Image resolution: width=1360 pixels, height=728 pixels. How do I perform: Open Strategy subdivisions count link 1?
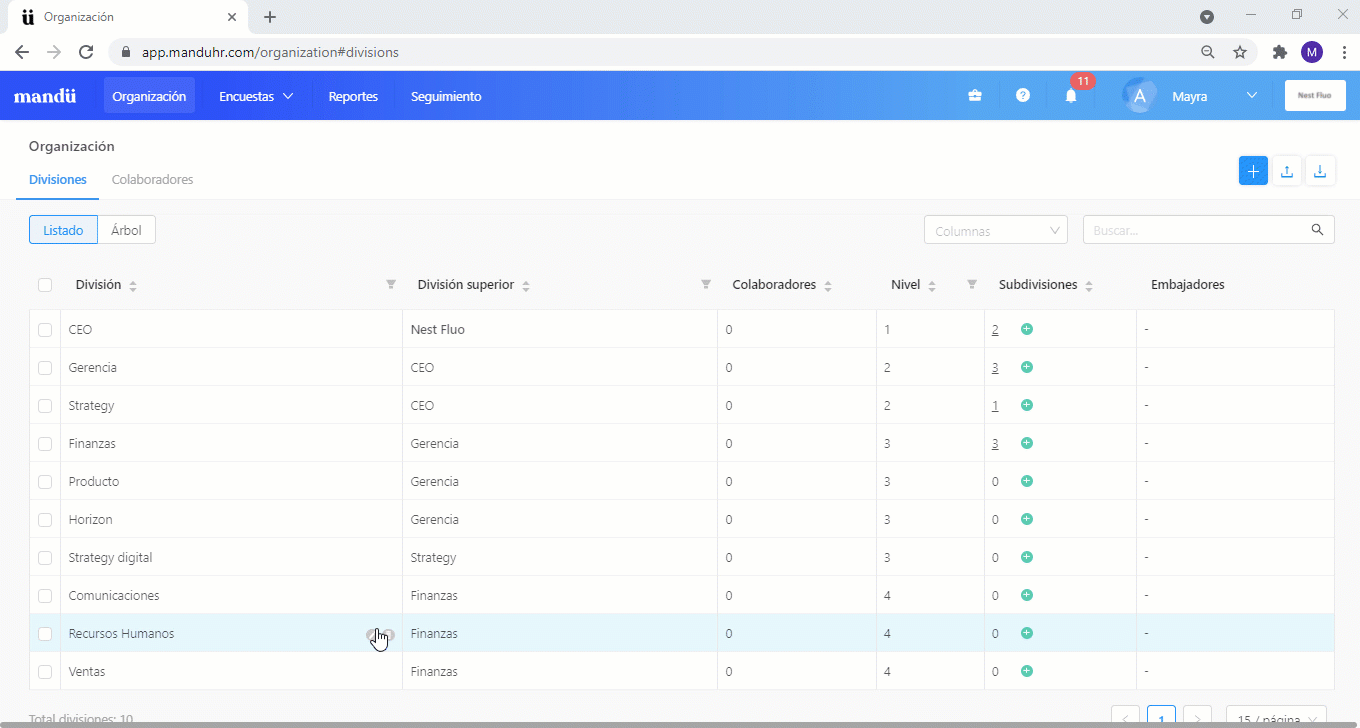coord(995,405)
